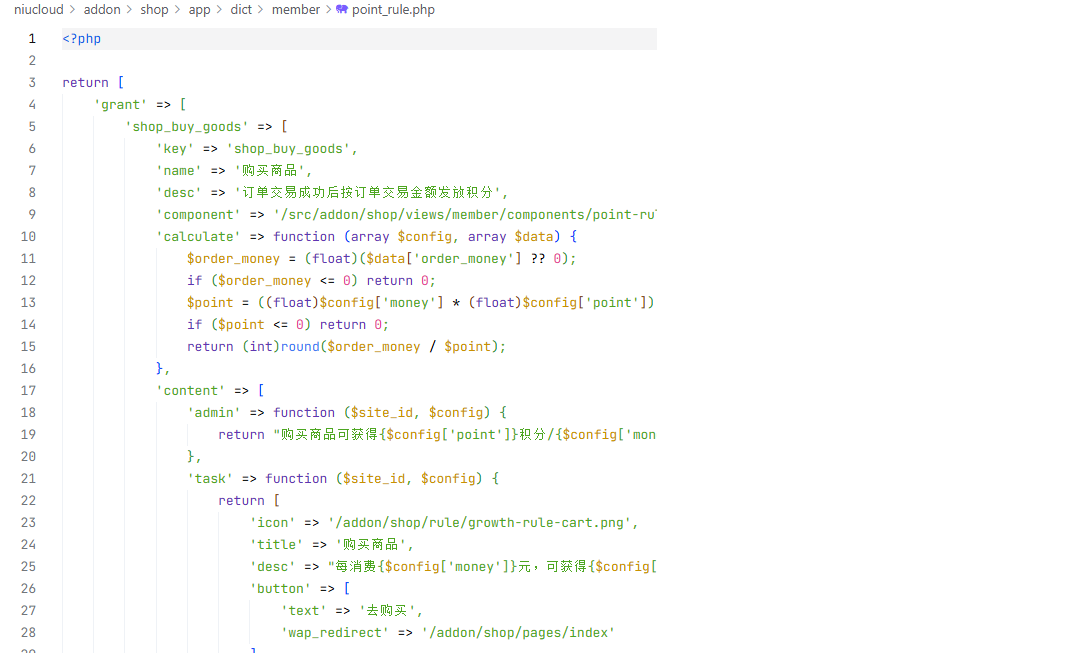Click the '/addon/shop/pages/index' redirect string
The height and width of the screenshot is (653, 1090).
(x=518, y=633)
